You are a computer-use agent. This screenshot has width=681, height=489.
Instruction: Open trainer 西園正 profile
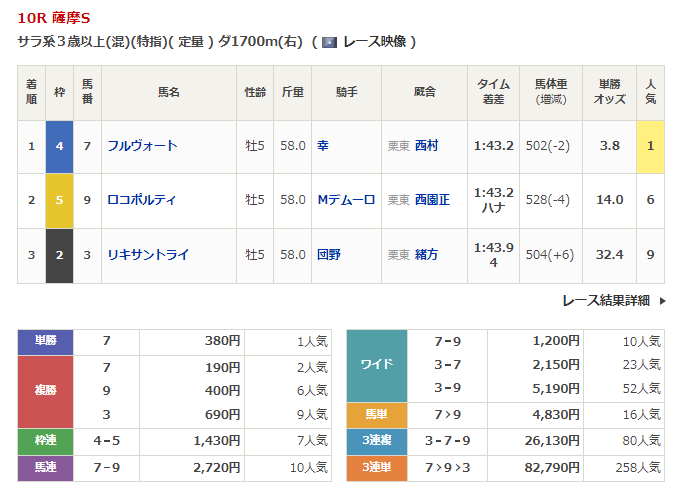[x=432, y=200]
